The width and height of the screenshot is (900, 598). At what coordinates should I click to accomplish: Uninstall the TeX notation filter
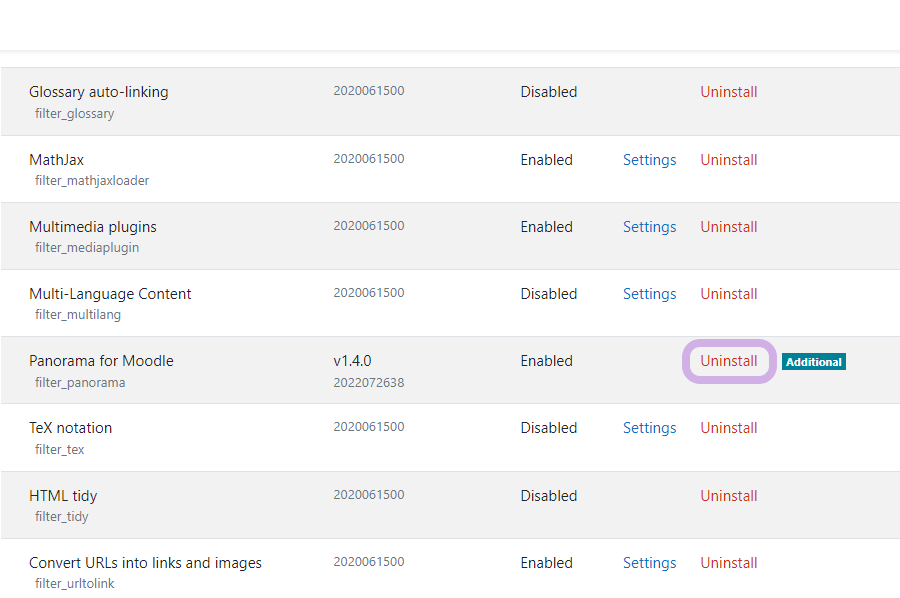coord(728,428)
